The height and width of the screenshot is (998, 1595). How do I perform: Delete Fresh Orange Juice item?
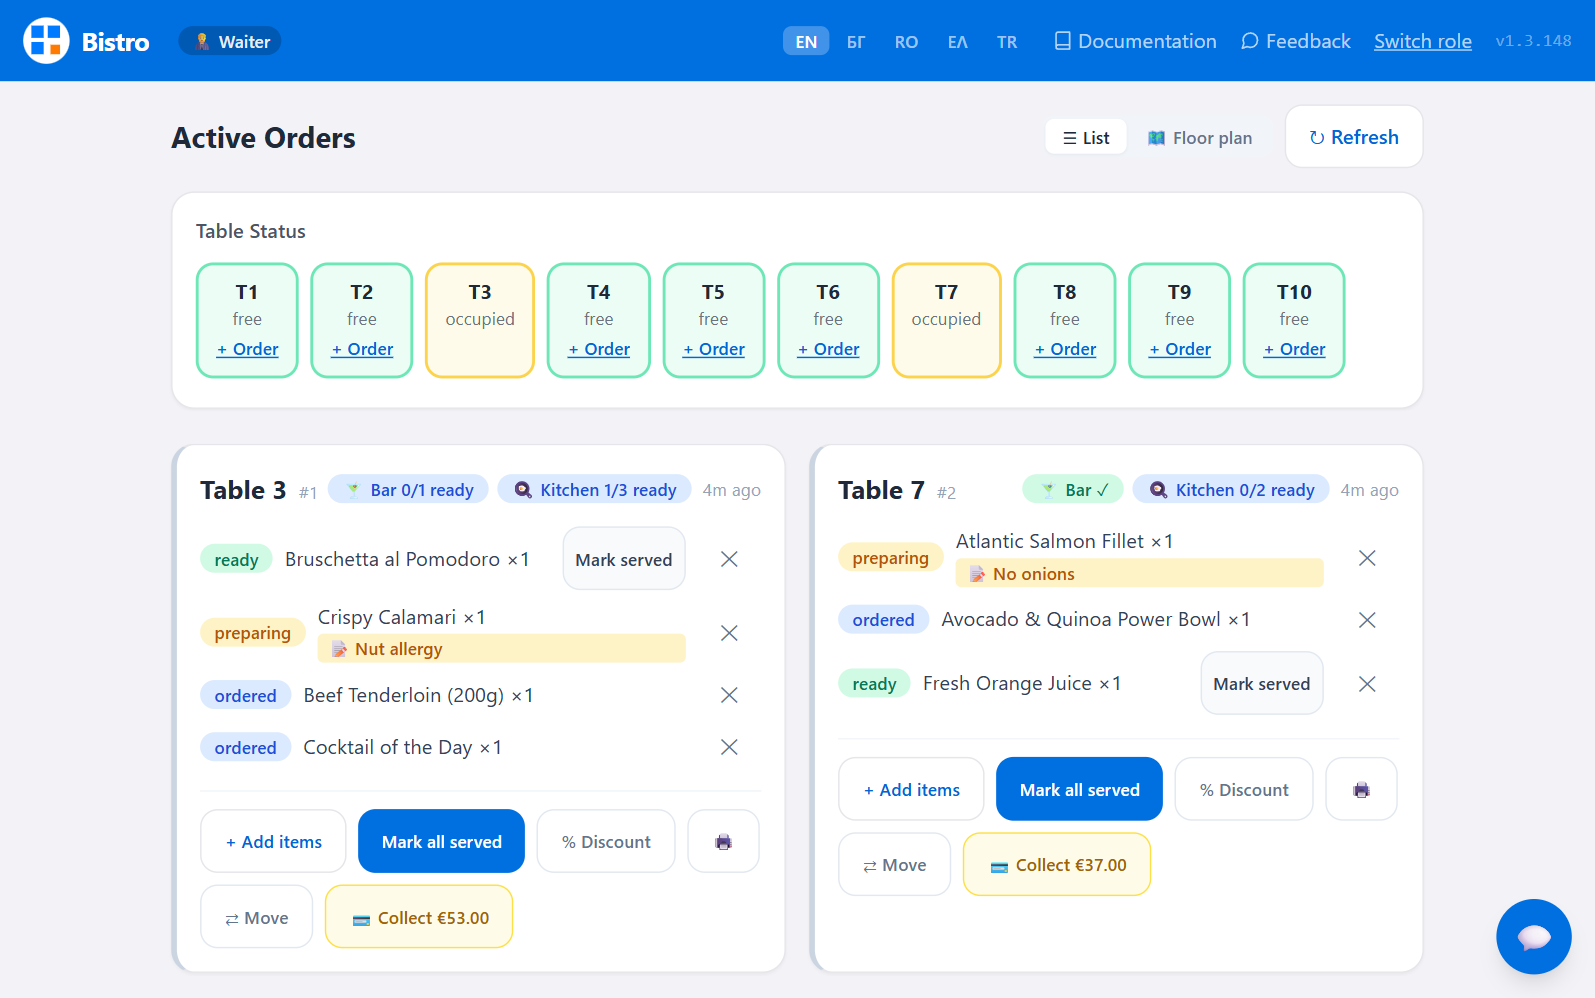(x=1367, y=684)
